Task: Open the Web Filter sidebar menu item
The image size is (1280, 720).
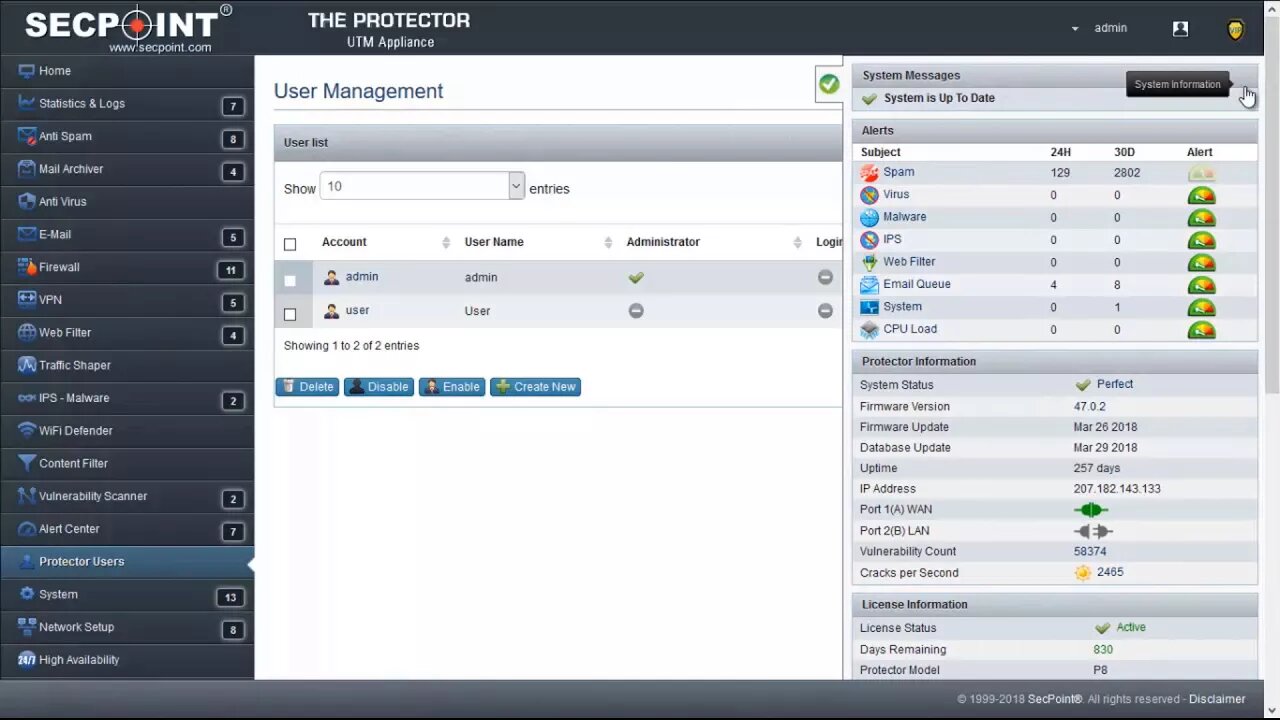Action: (x=127, y=333)
